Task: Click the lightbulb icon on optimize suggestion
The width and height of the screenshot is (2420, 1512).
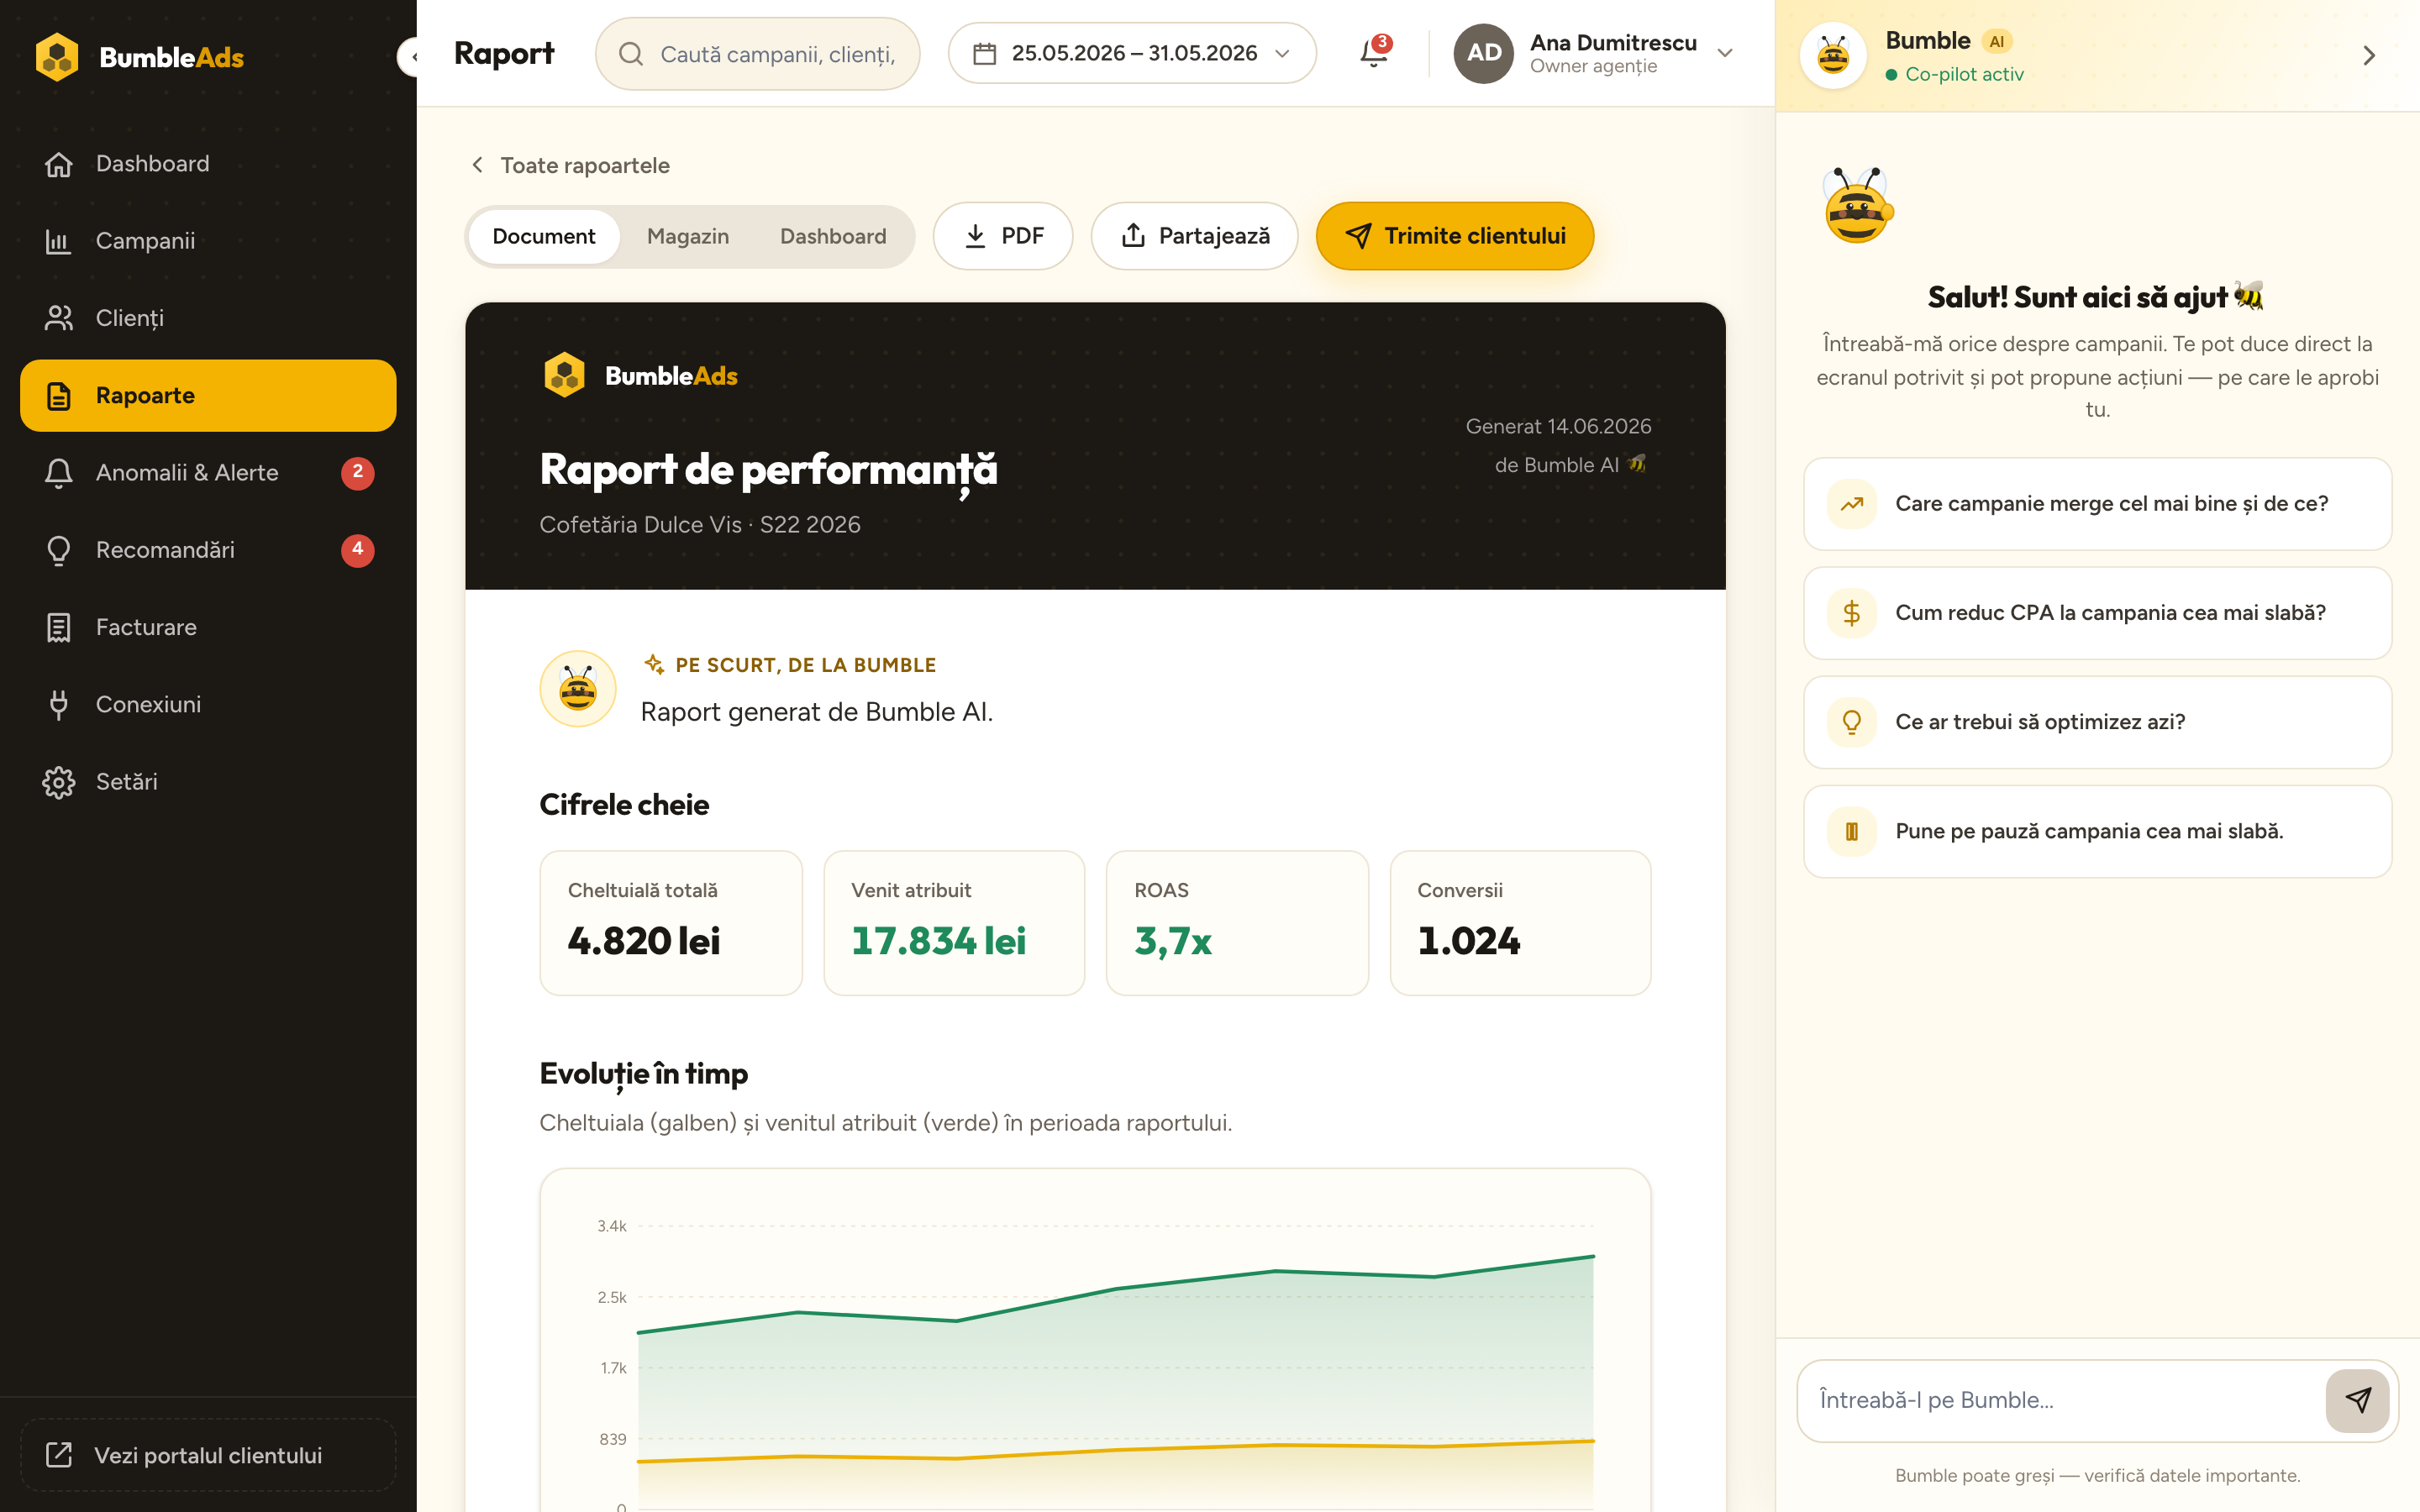Action: [x=1852, y=722]
